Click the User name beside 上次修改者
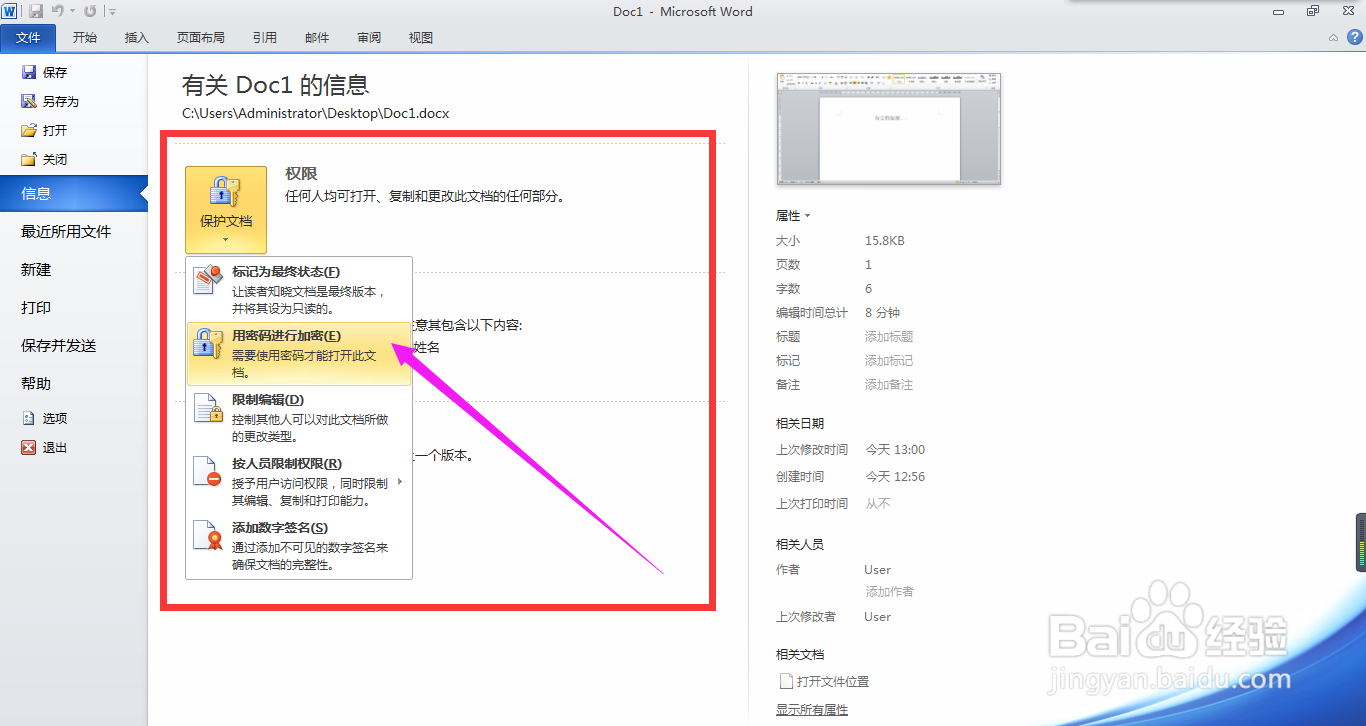This screenshot has width=1366, height=726. pyautogui.click(x=878, y=617)
